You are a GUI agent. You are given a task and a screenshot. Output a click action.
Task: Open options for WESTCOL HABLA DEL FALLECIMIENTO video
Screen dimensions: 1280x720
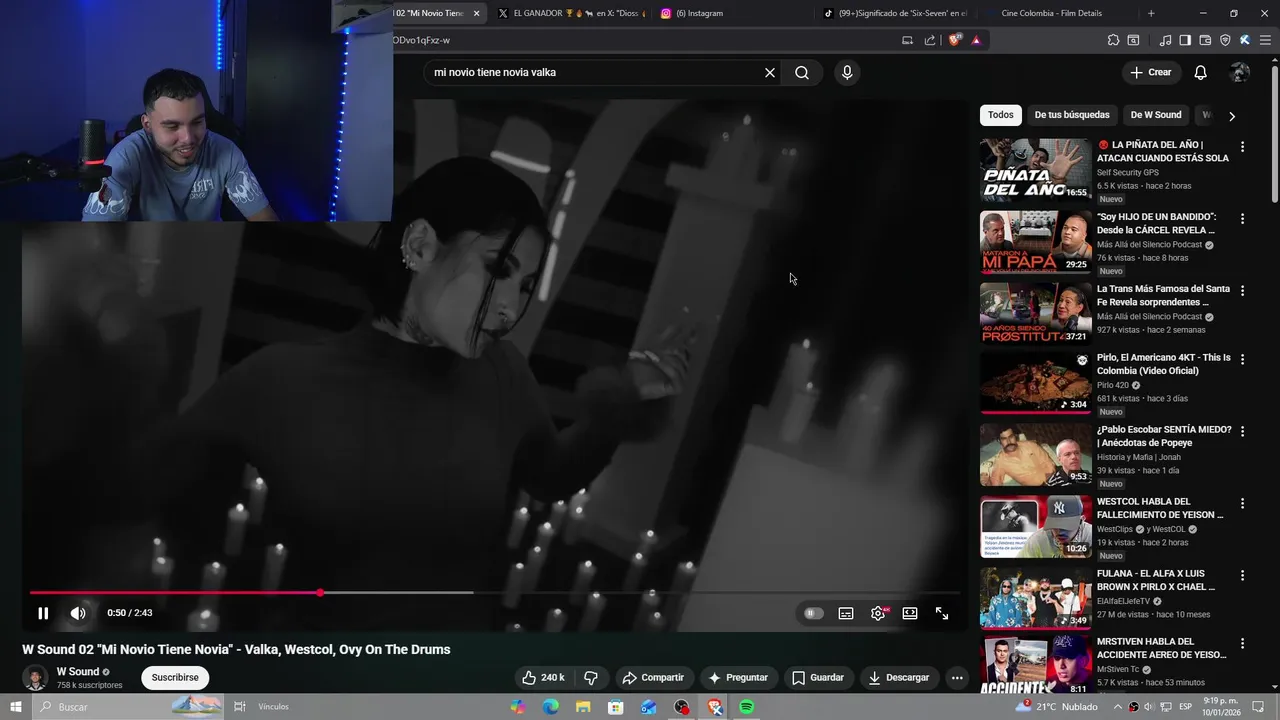pos(1243,503)
